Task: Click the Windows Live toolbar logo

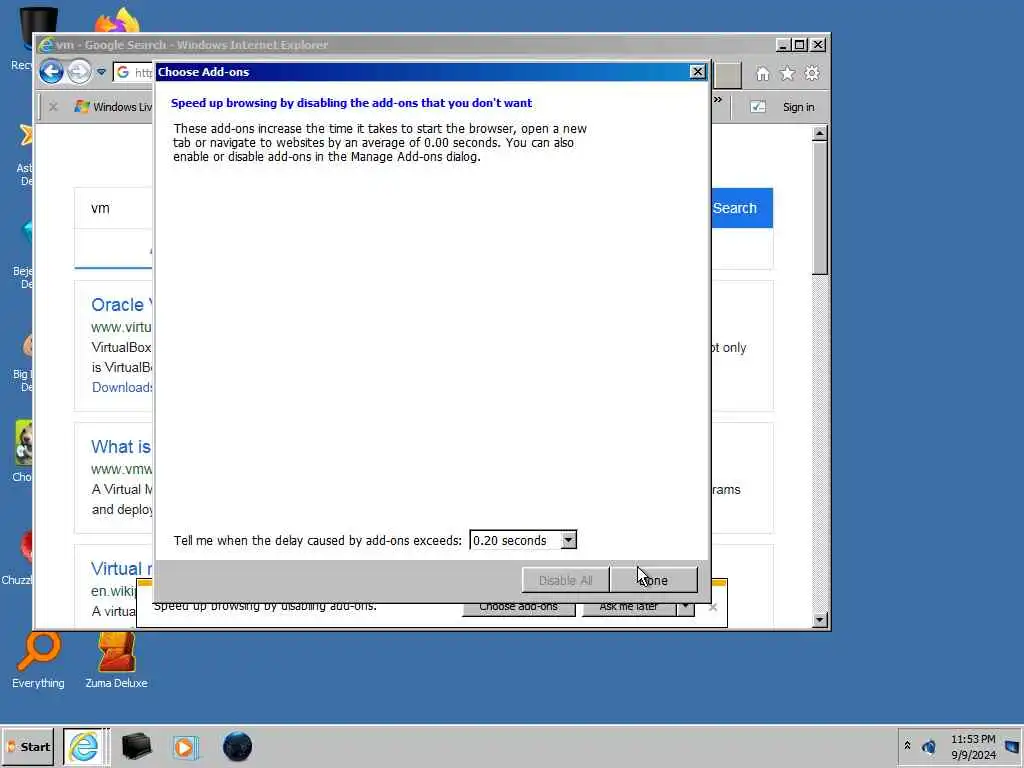Action: [82, 106]
